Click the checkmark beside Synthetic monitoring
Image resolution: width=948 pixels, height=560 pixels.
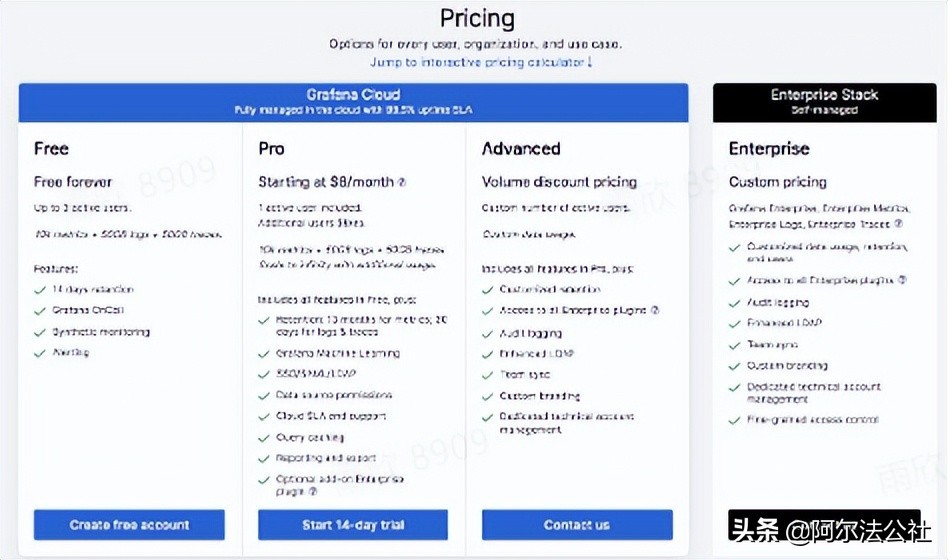click(x=40, y=332)
